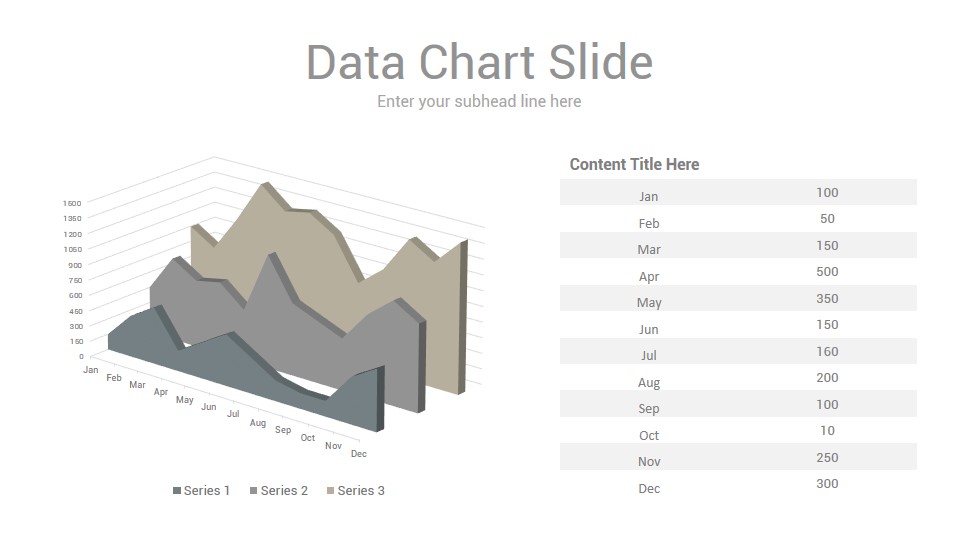Click the Series 2 legend label
This screenshot has width=960, height=540.
[284, 490]
